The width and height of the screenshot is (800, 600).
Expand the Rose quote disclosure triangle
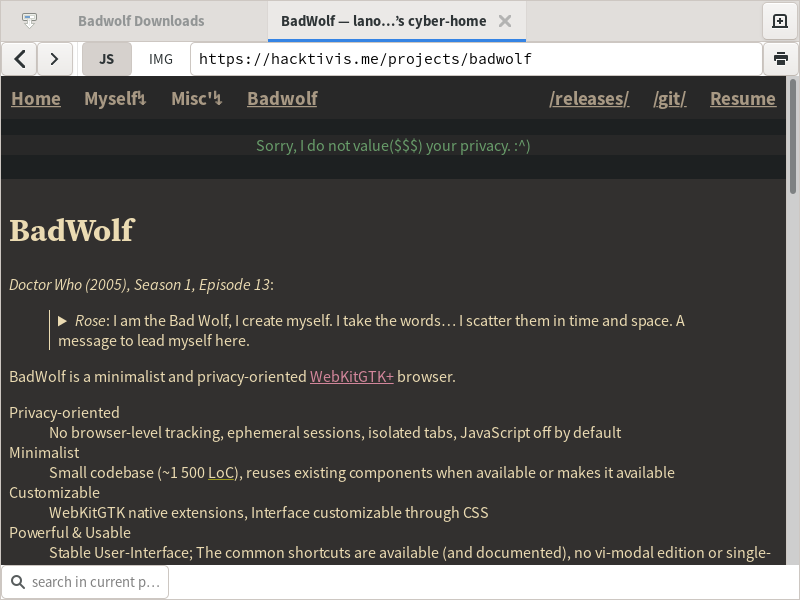click(63, 321)
